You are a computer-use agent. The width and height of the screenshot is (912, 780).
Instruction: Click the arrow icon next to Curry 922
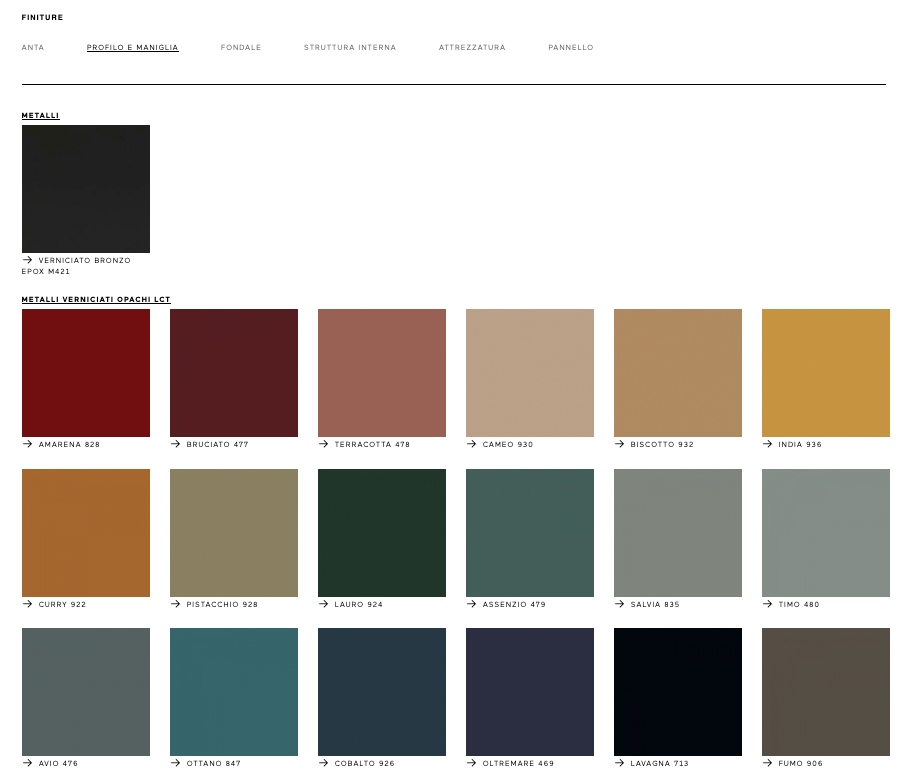click(x=27, y=604)
